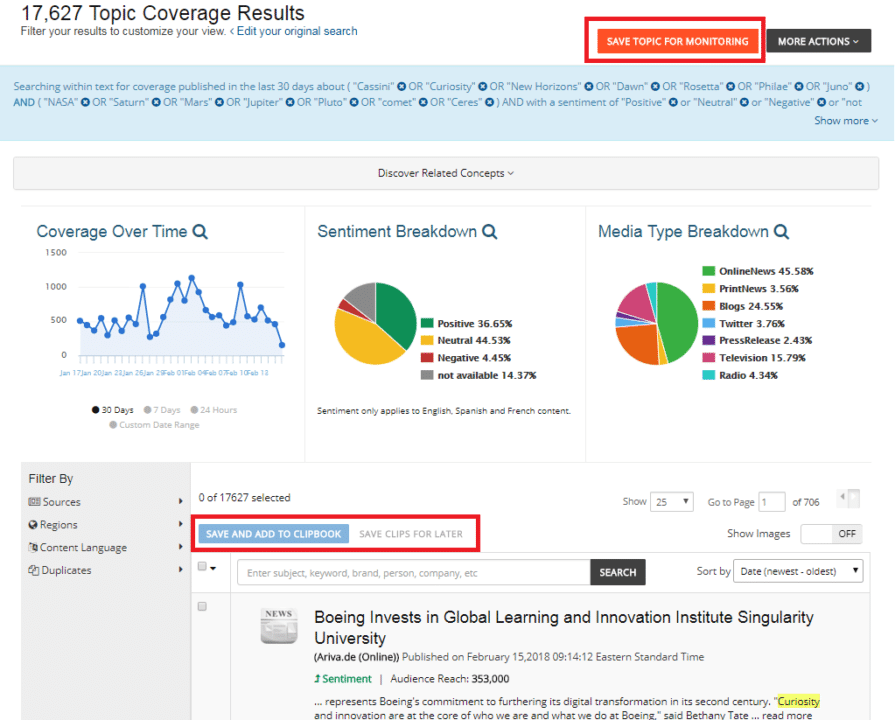Viewport: 895px width, 720px height.
Task: Expand the Content Language filter
Action: pyautogui.click(x=106, y=548)
